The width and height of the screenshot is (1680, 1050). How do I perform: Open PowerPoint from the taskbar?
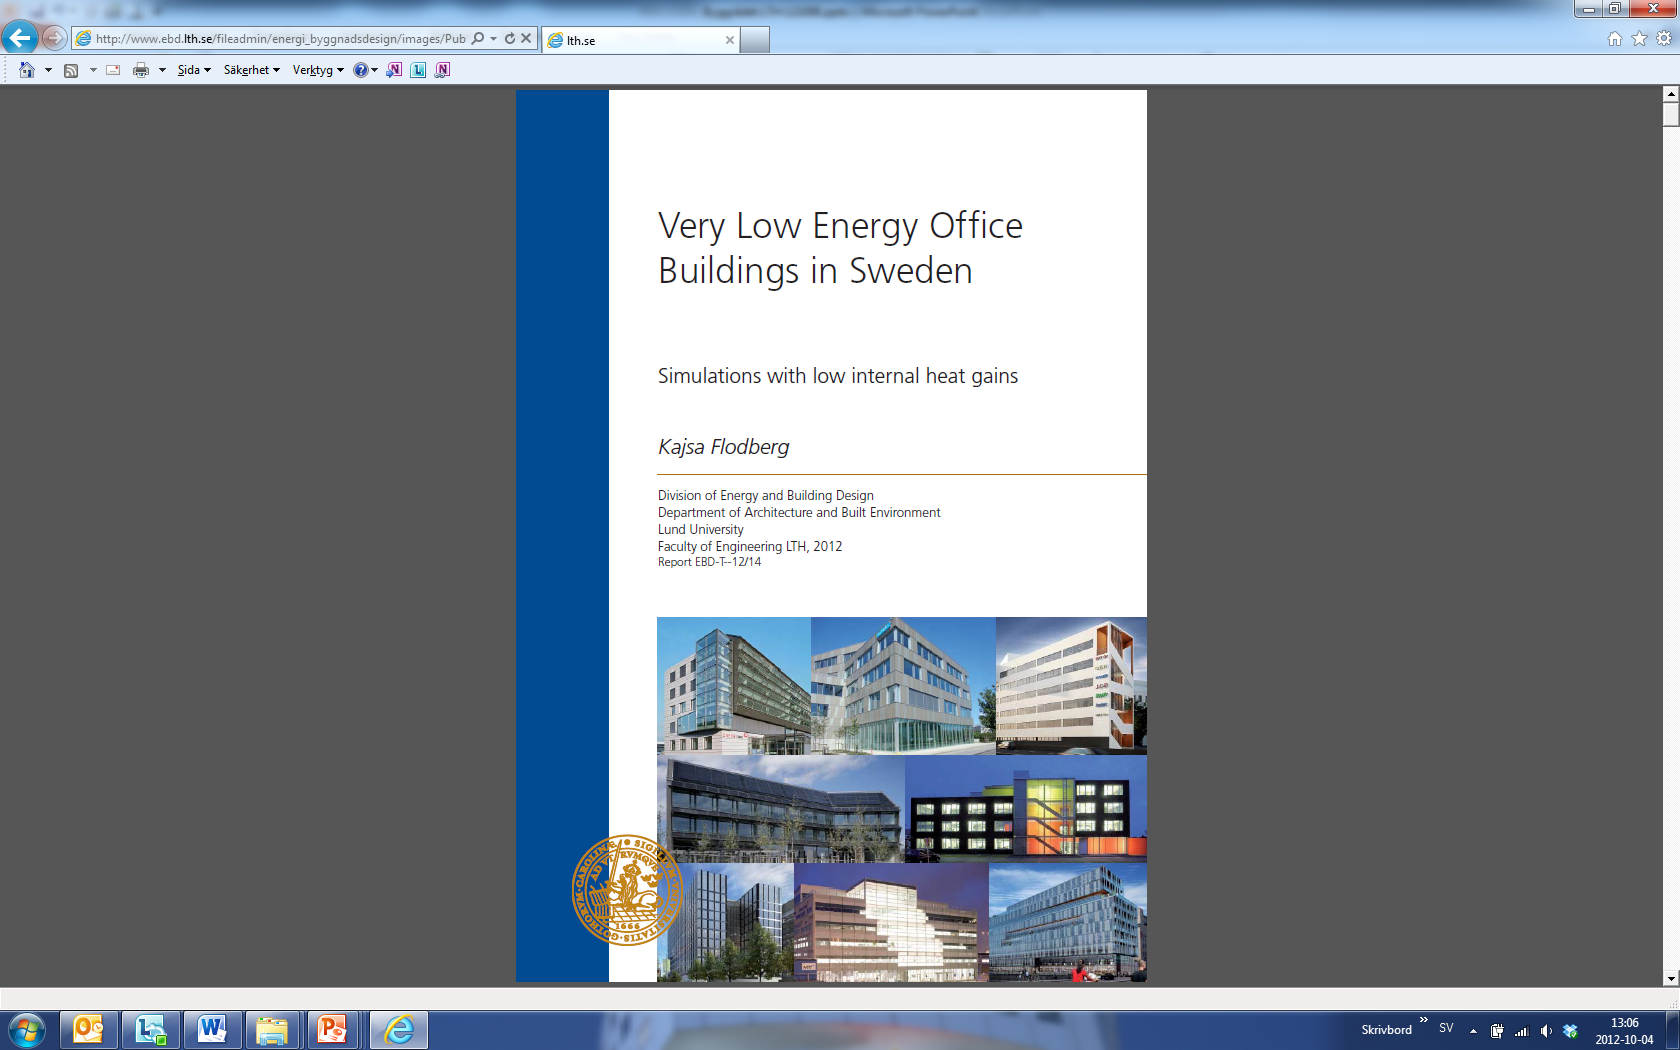point(333,1030)
